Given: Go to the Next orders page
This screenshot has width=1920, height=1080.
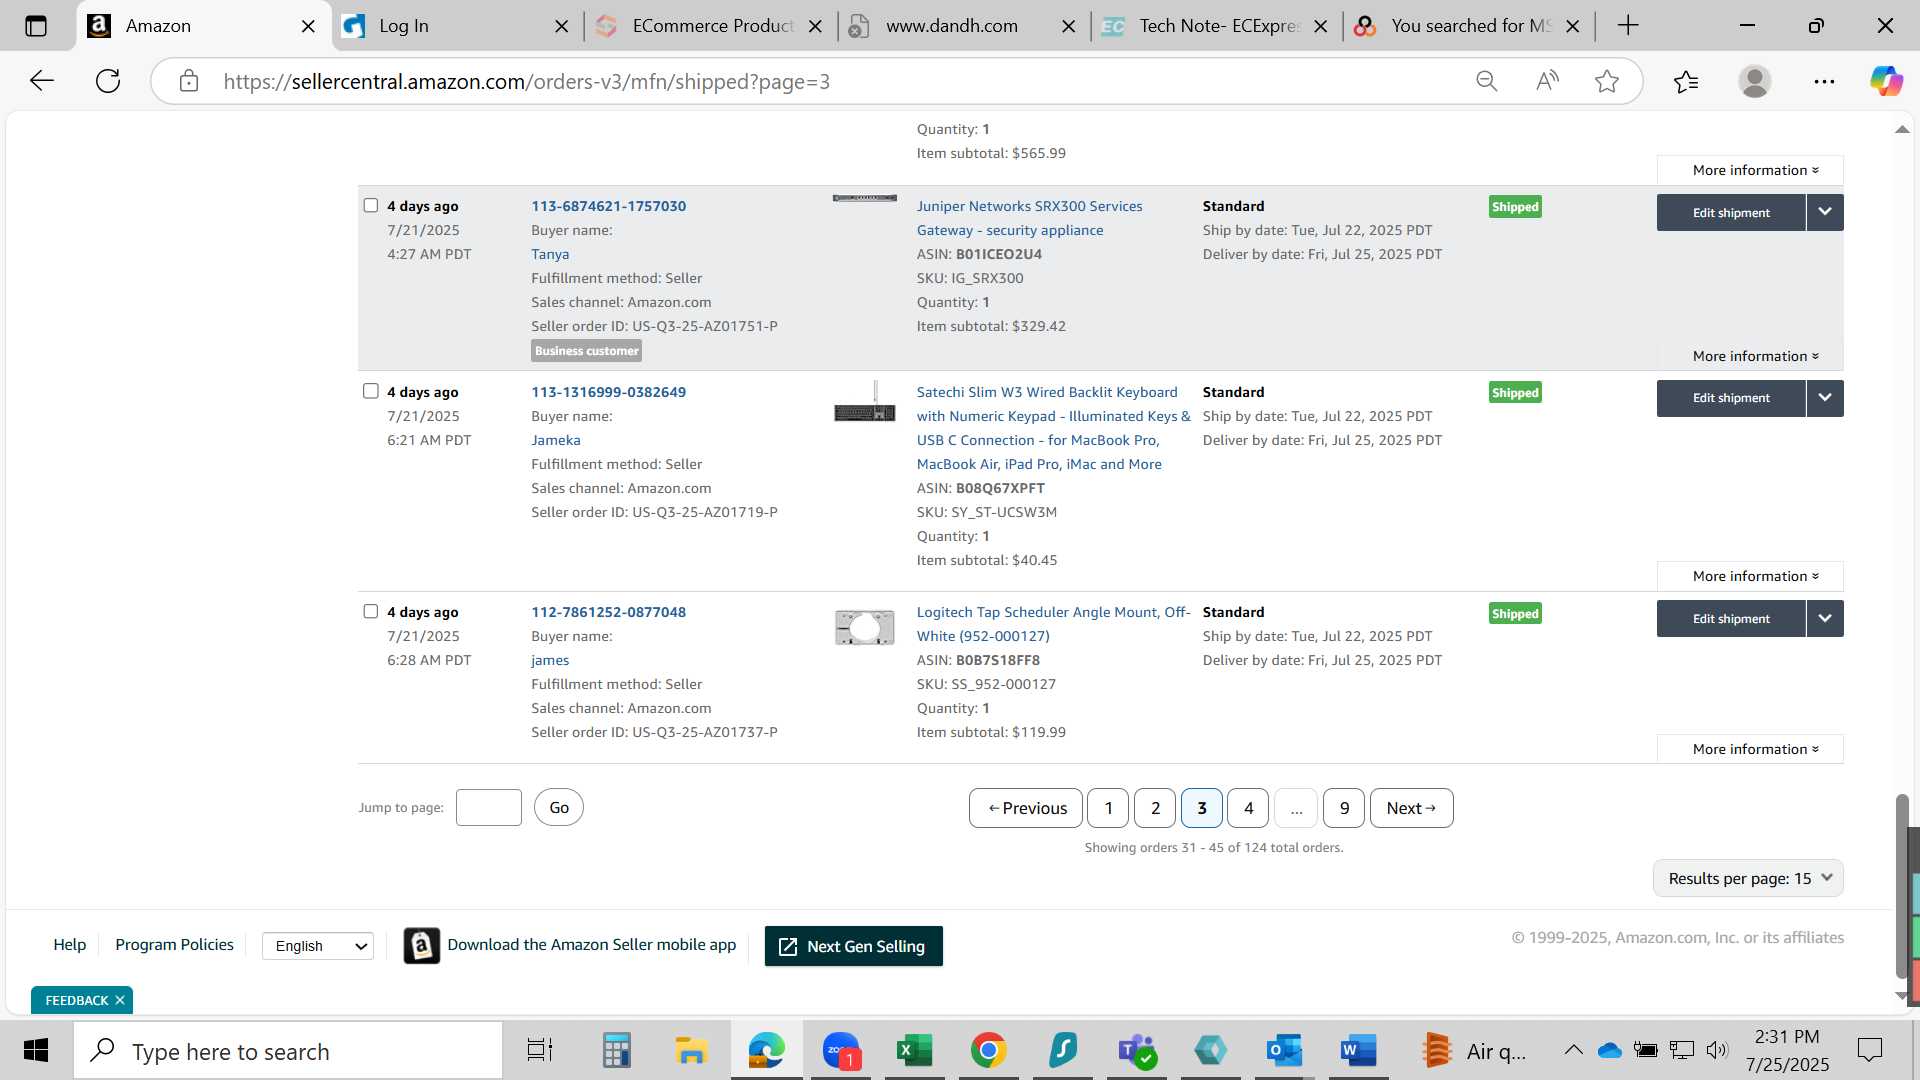Looking at the screenshot, I should (x=1411, y=808).
